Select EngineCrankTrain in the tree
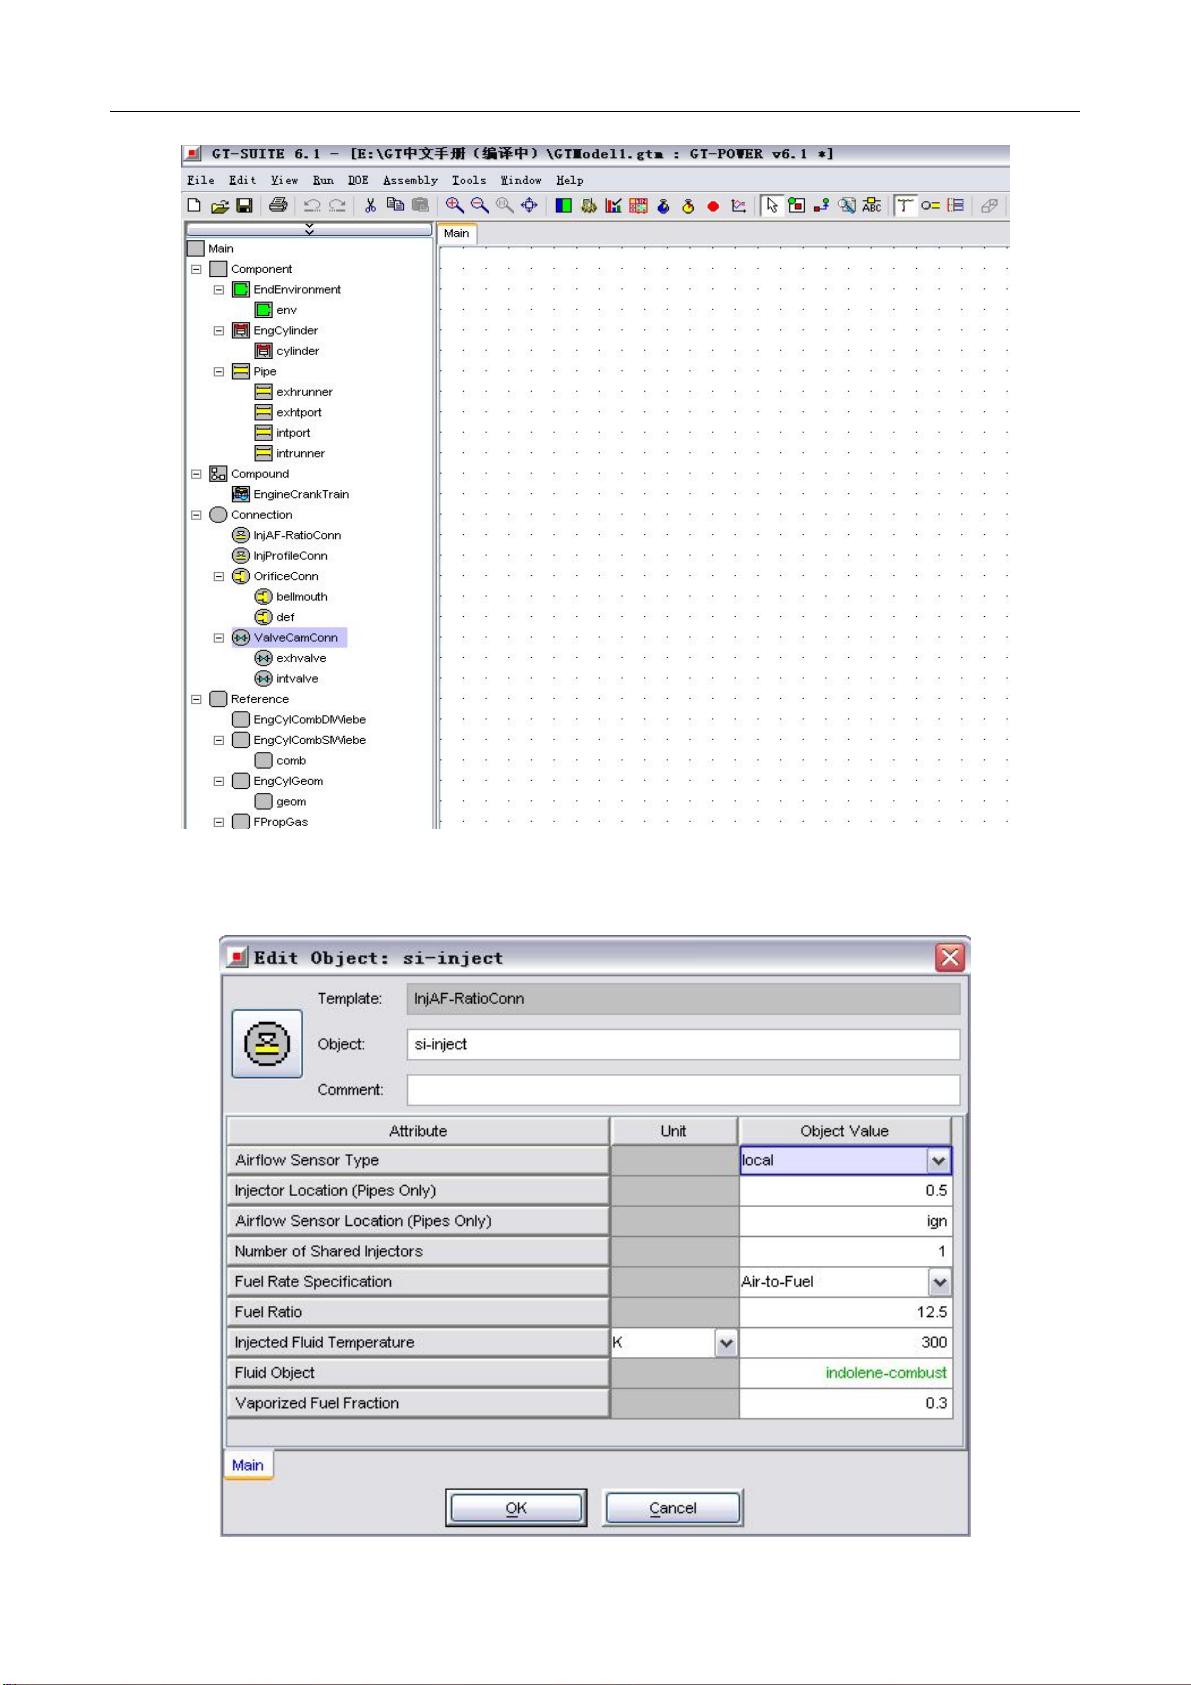Image resolution: width=1191 pixels, height=1685 pixels. [300, 495]
